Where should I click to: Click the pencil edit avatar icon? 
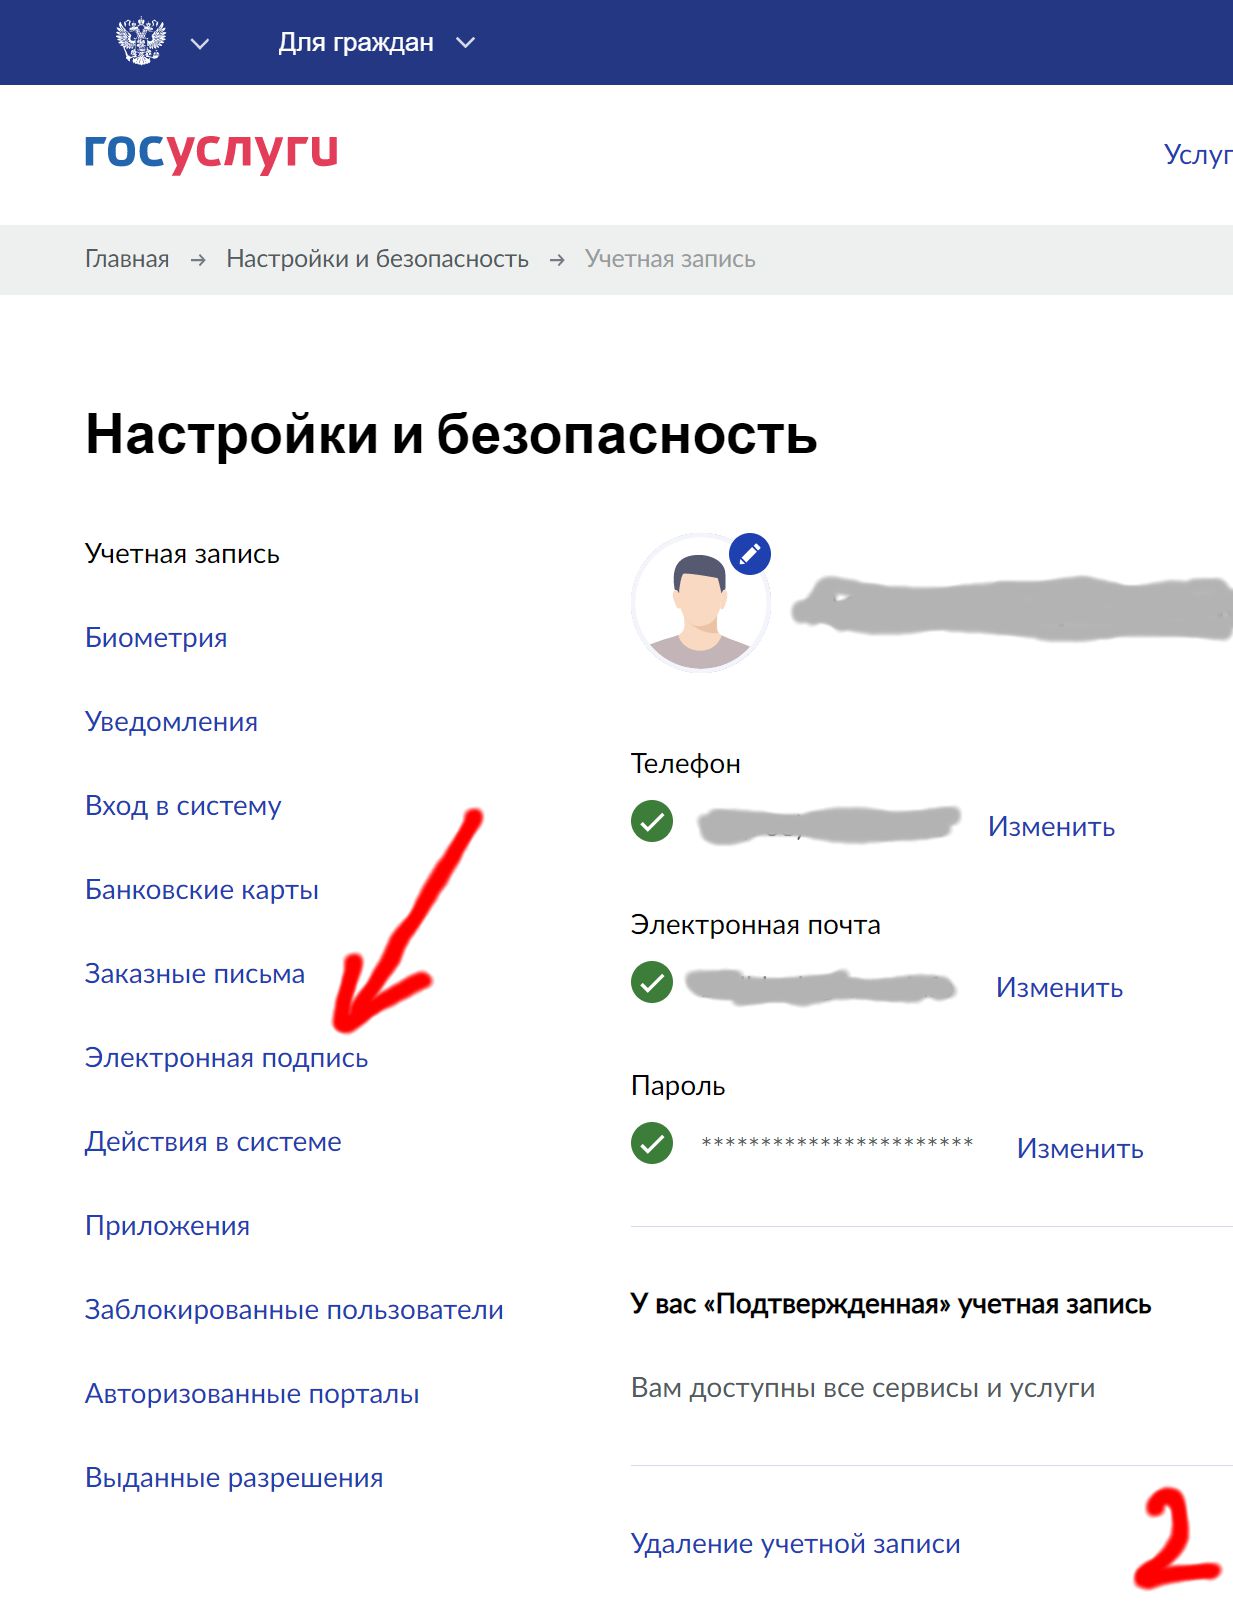(x=750, y=554)
